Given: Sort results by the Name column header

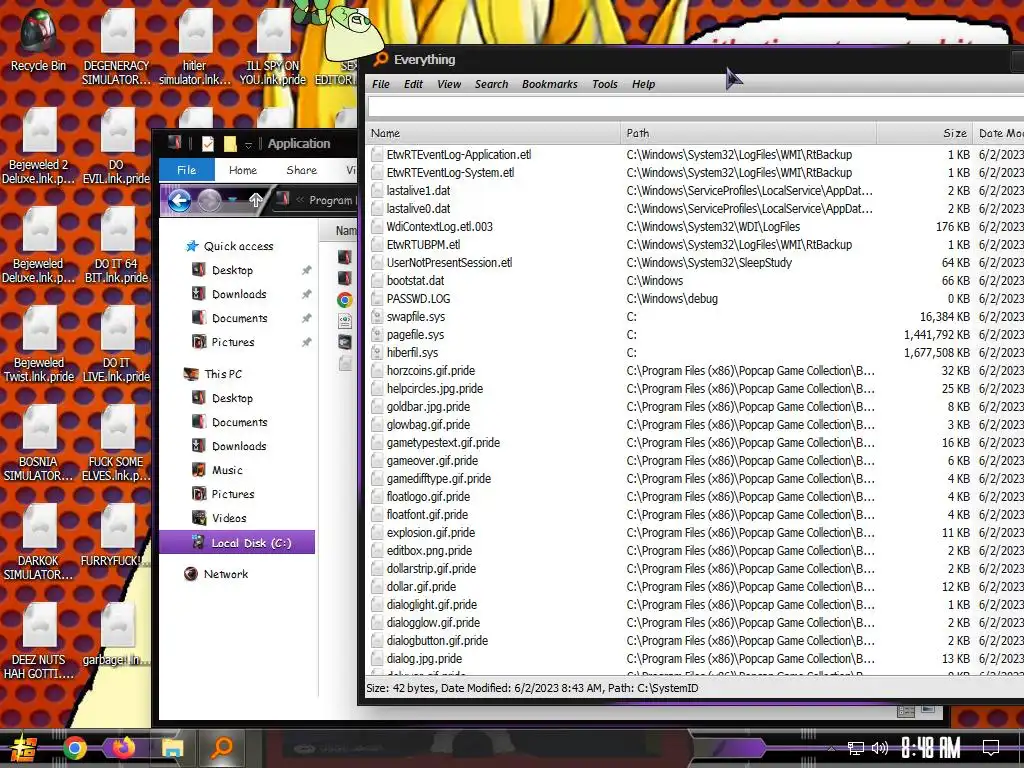Looking at the screenshot, I should [x=492, y=133].
